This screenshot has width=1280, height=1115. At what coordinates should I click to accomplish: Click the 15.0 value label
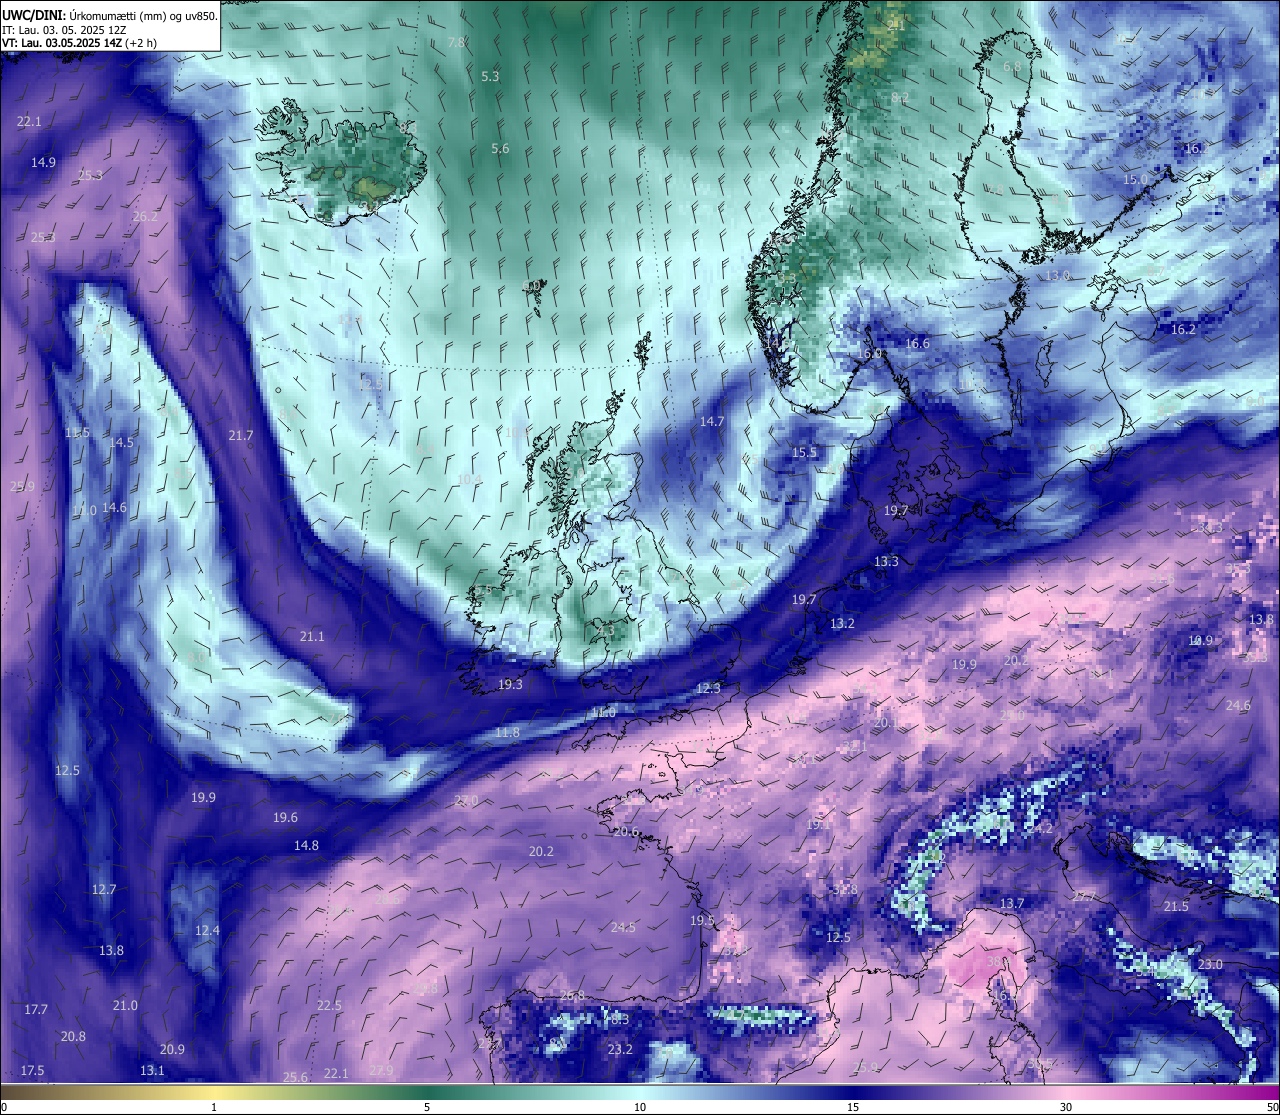tap(1135, 179)
